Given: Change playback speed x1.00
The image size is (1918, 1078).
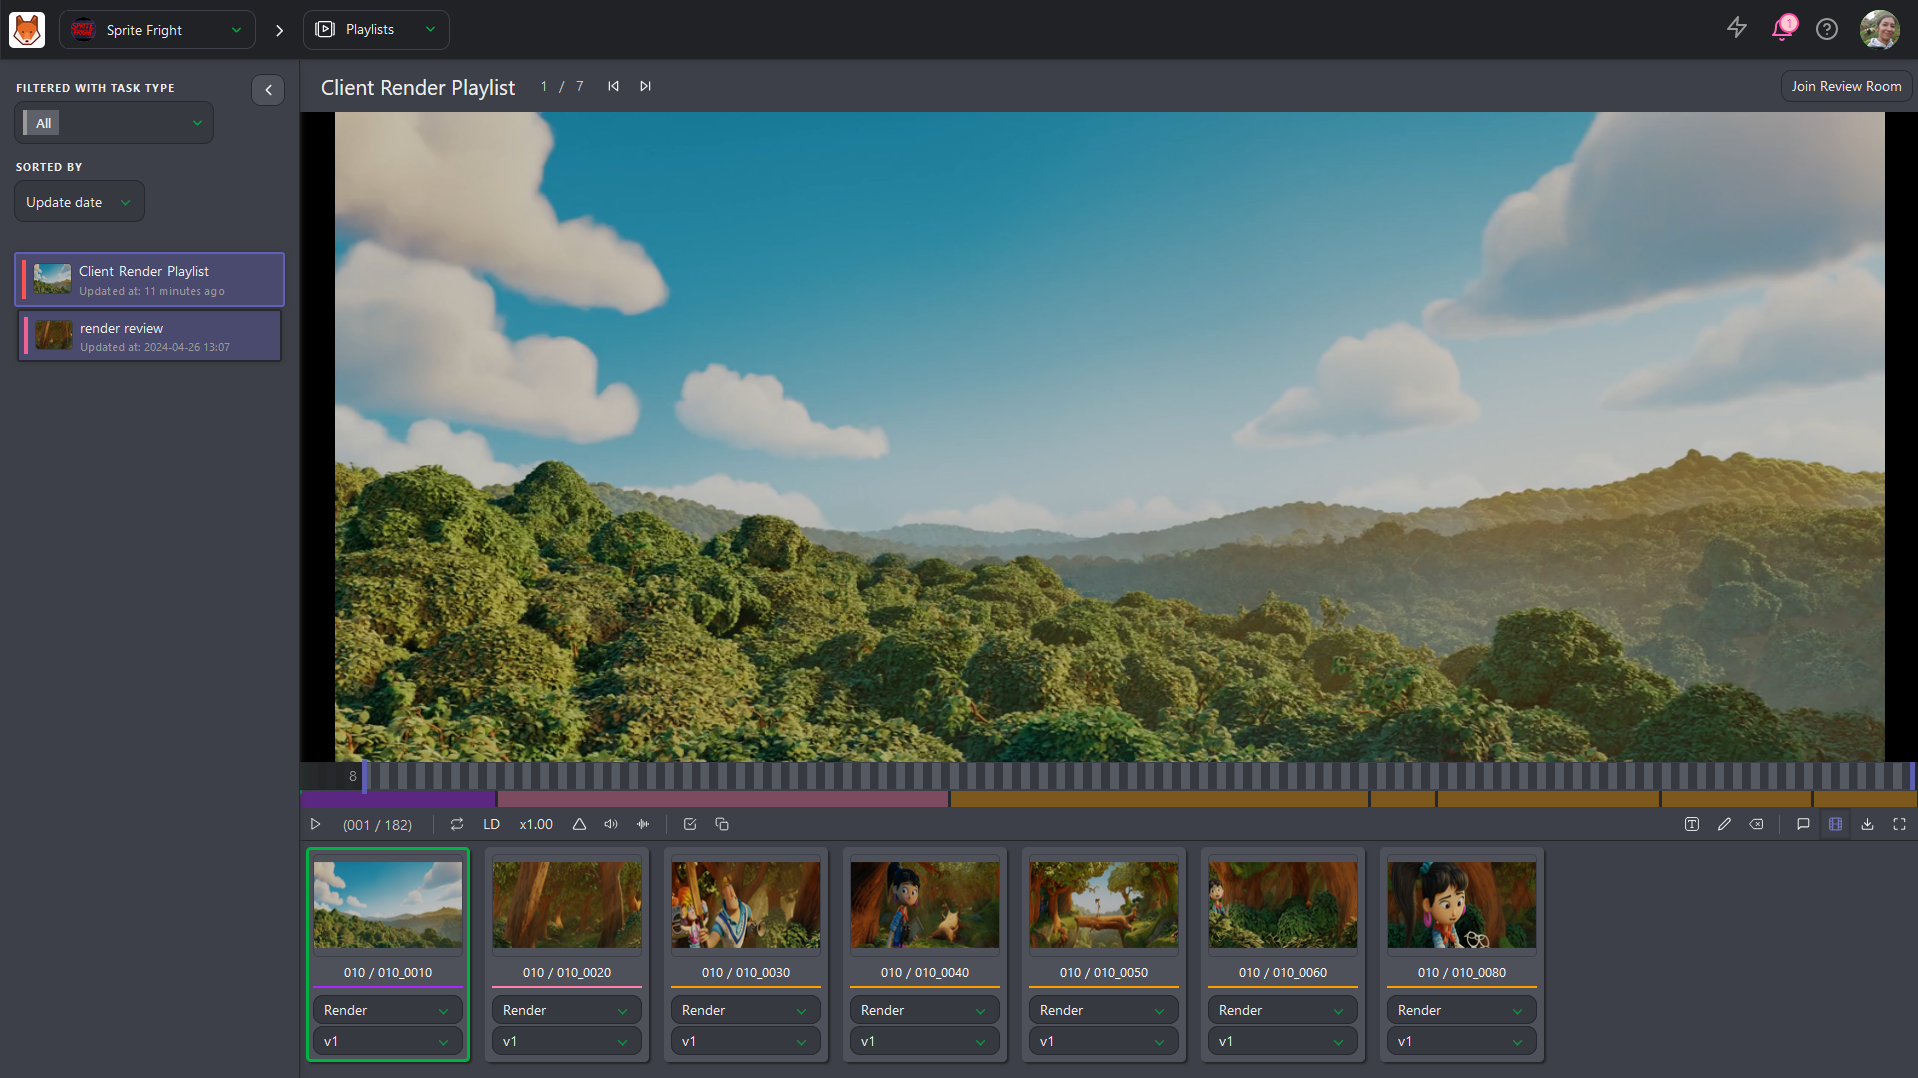Looking at the screenshot, I should 536,824.
